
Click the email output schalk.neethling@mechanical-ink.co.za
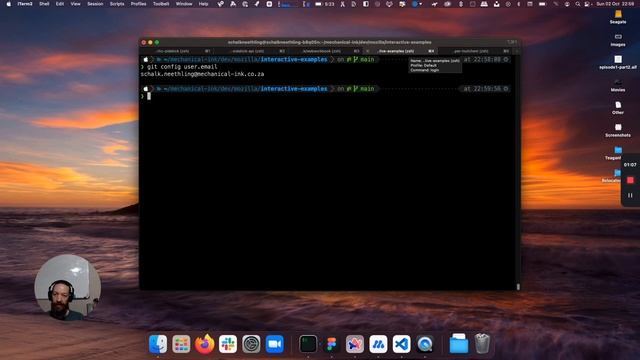click(202, 74)
